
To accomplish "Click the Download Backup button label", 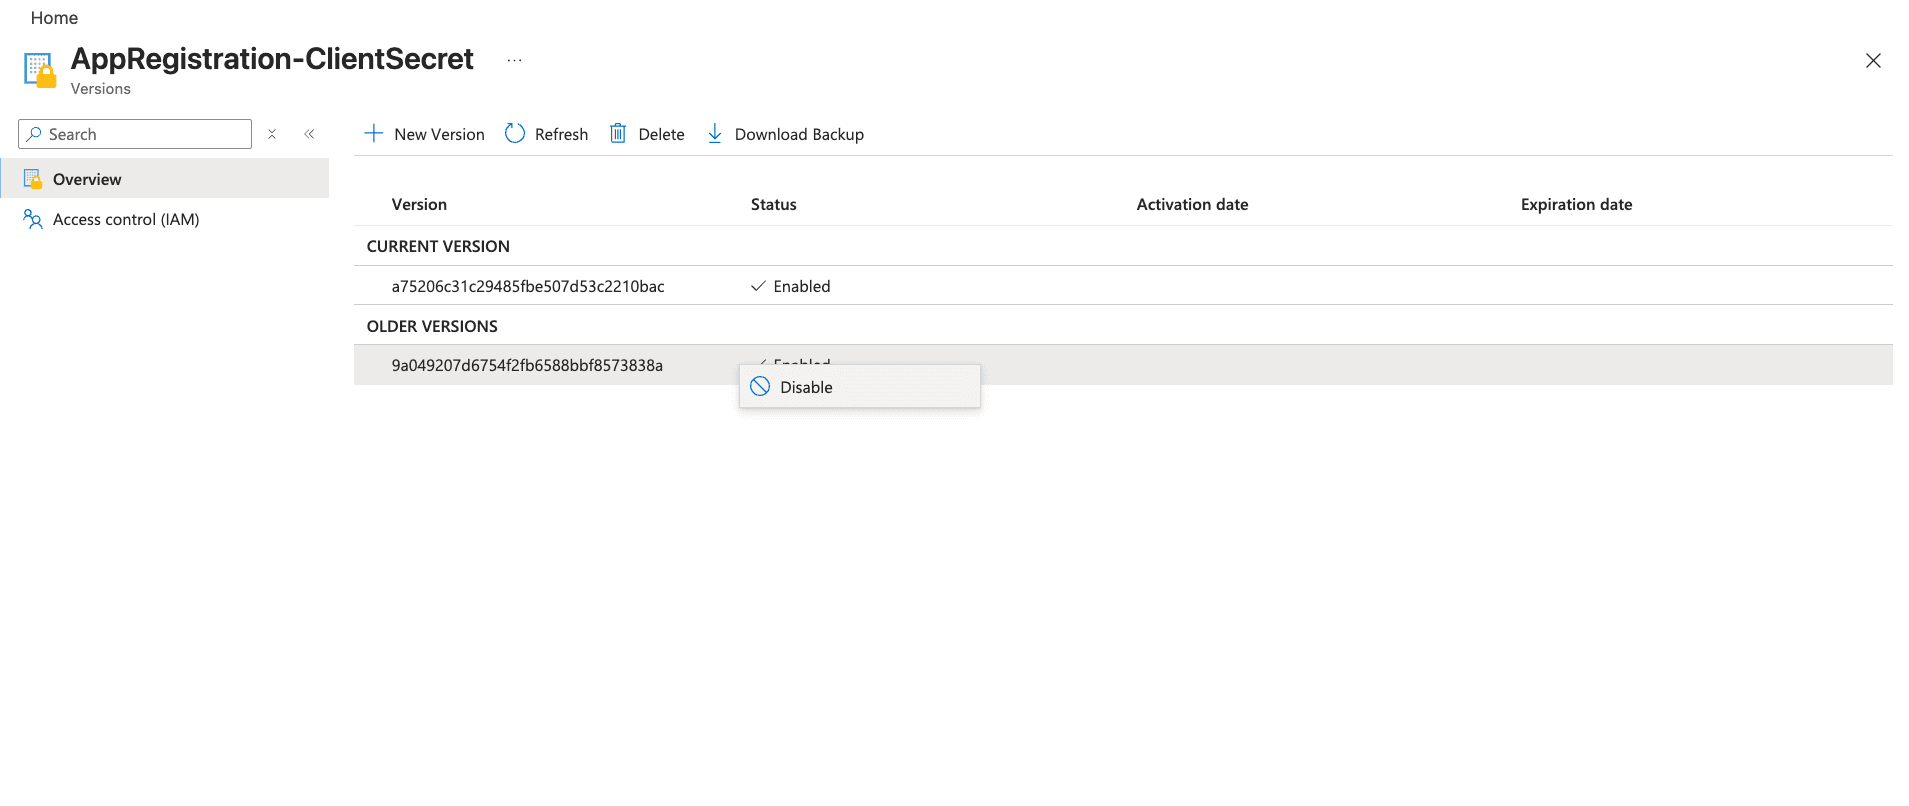I will (x=799, y=134).
